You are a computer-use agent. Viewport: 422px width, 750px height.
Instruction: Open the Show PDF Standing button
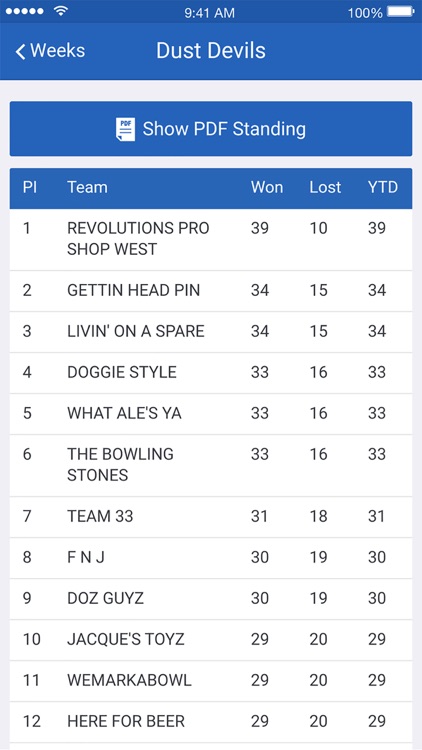[211, 129]
